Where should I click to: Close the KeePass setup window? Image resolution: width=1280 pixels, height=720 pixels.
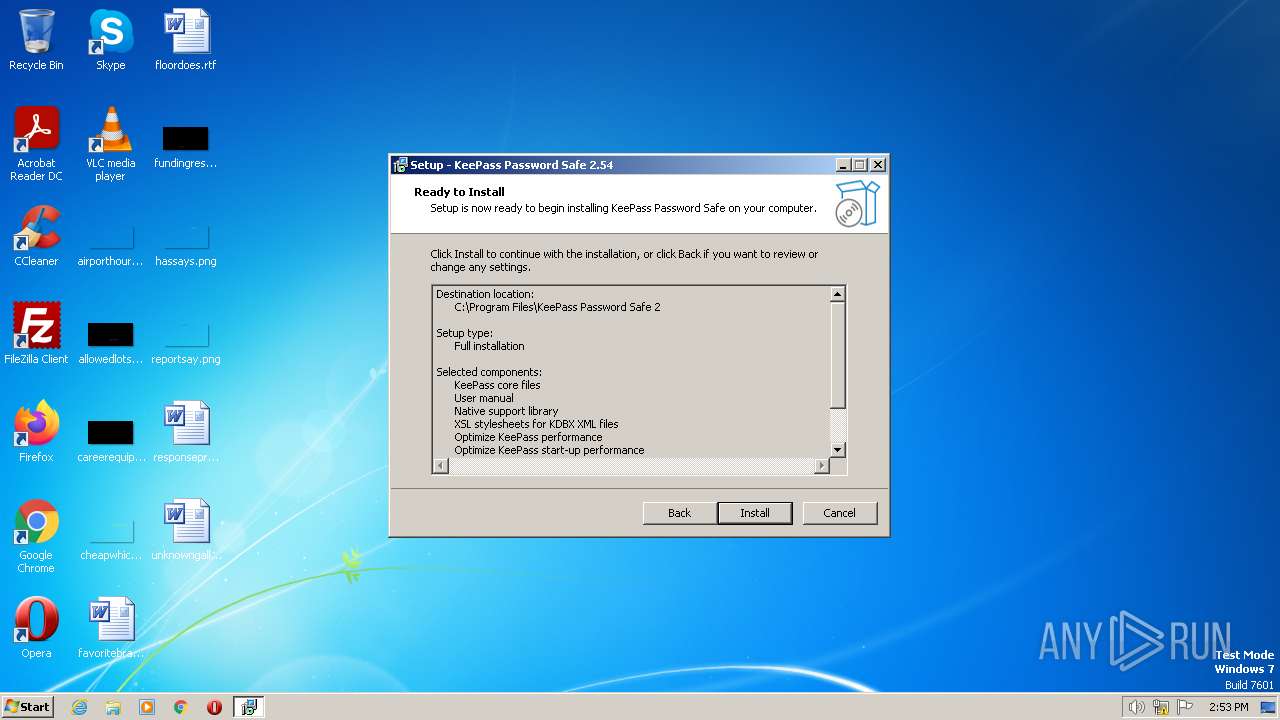(x=878, y=165)
